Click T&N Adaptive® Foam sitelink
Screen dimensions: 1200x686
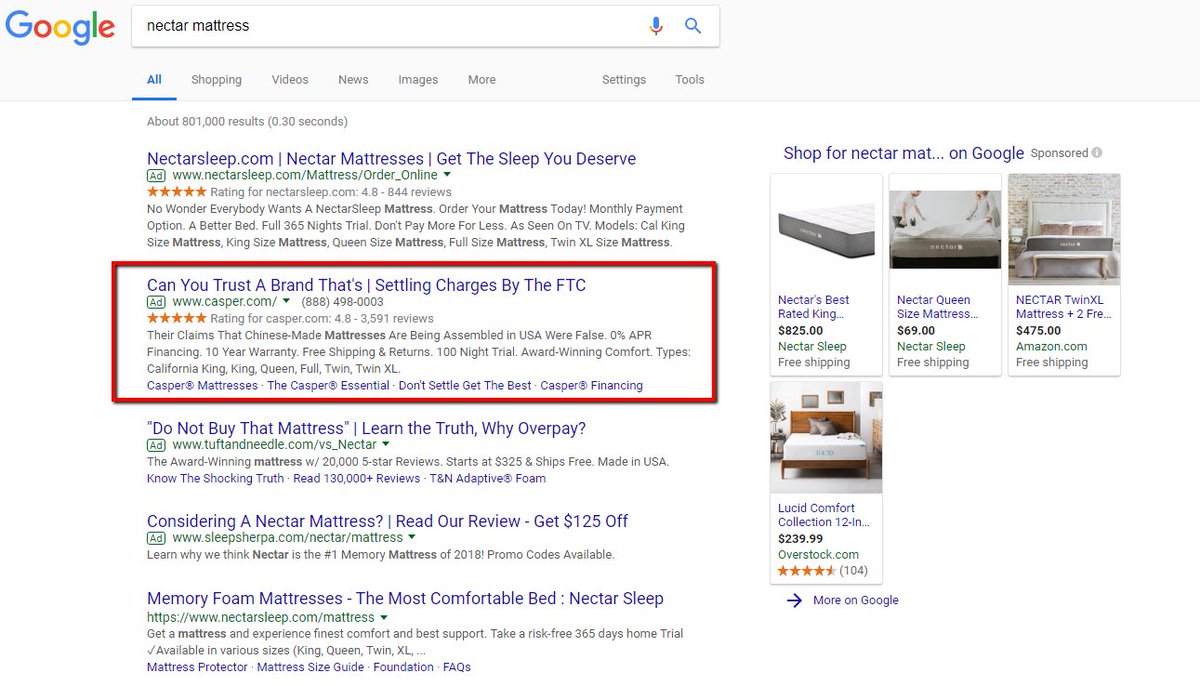tap(488, 478)
